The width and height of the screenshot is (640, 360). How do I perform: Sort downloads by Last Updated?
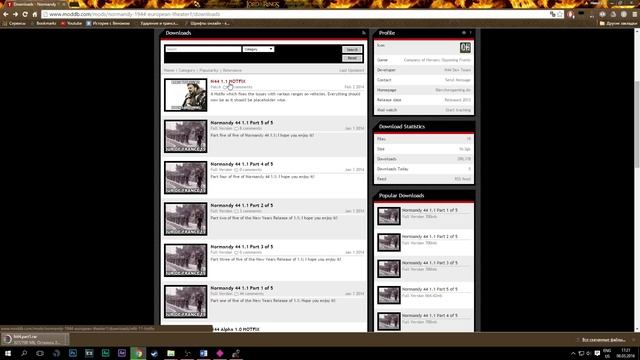point(351,70)
